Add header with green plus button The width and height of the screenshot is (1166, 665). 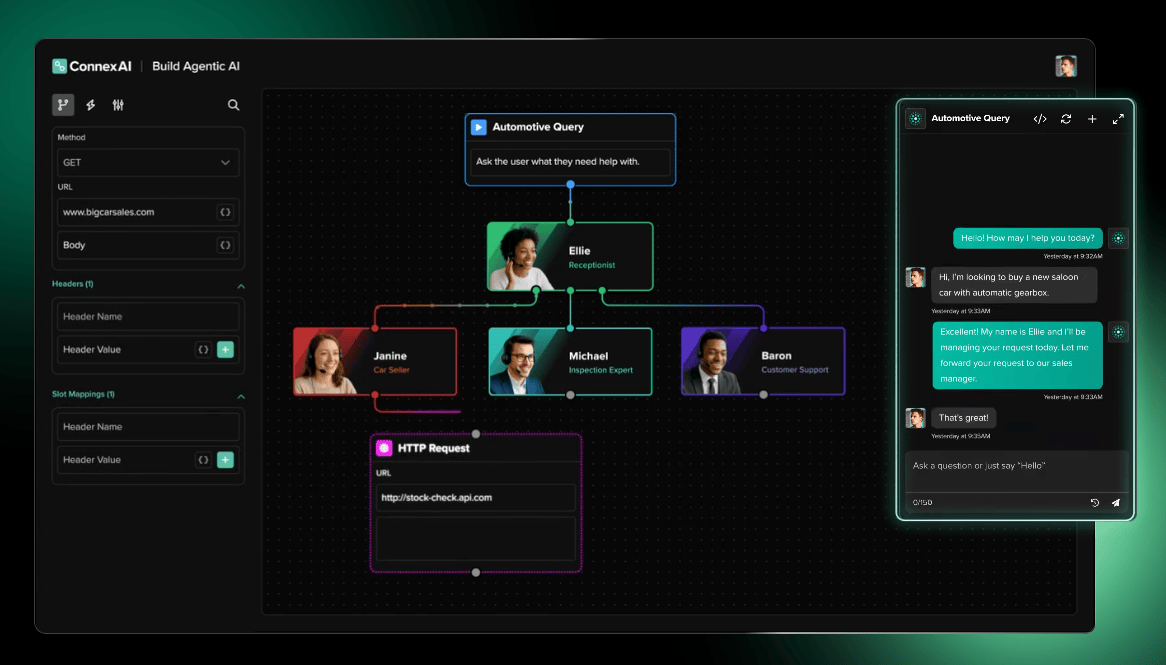click(x=225, y=350)
